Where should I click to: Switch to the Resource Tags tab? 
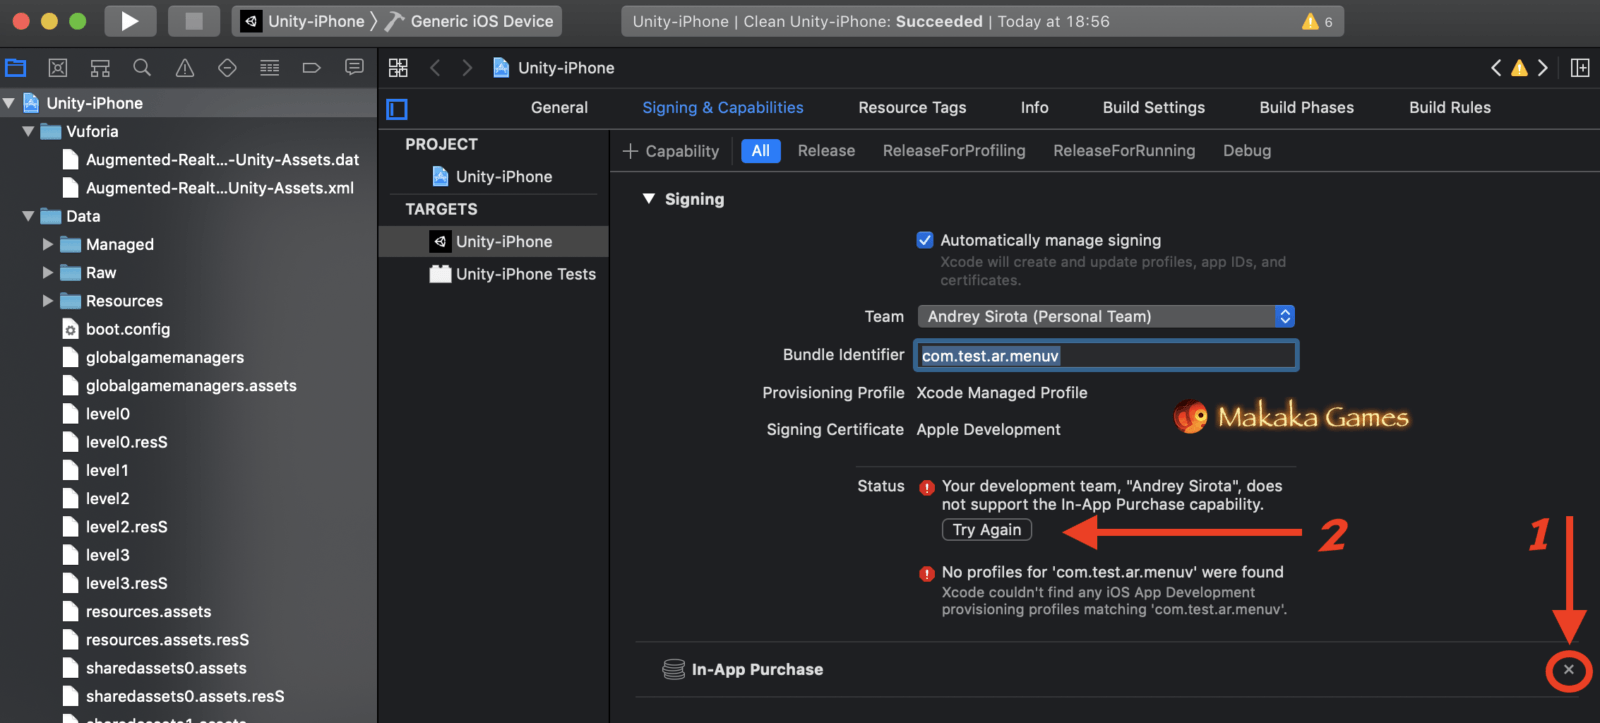click(912, 107)
